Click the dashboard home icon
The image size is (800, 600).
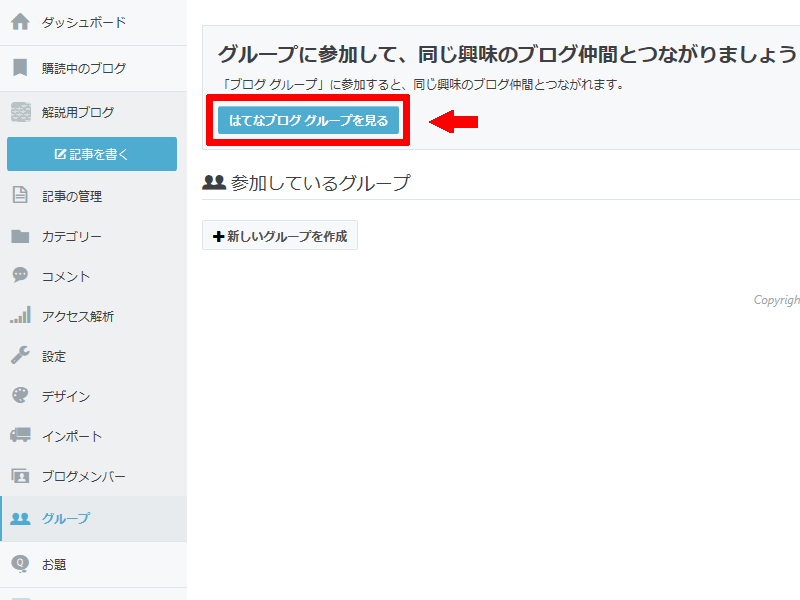20,22
